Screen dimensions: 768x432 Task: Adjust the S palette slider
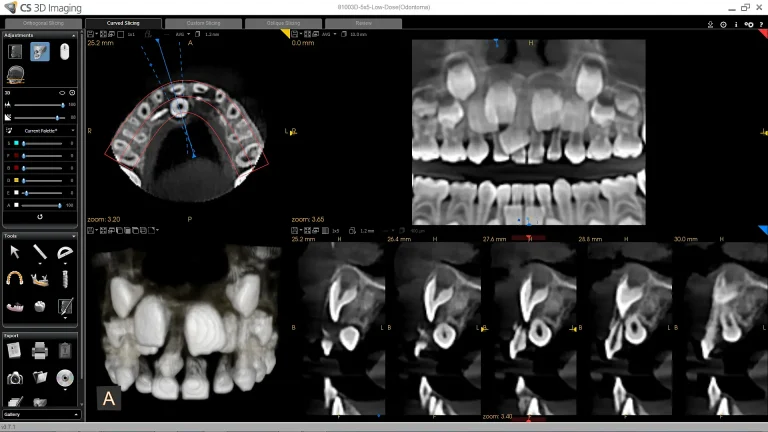point(42,144)
